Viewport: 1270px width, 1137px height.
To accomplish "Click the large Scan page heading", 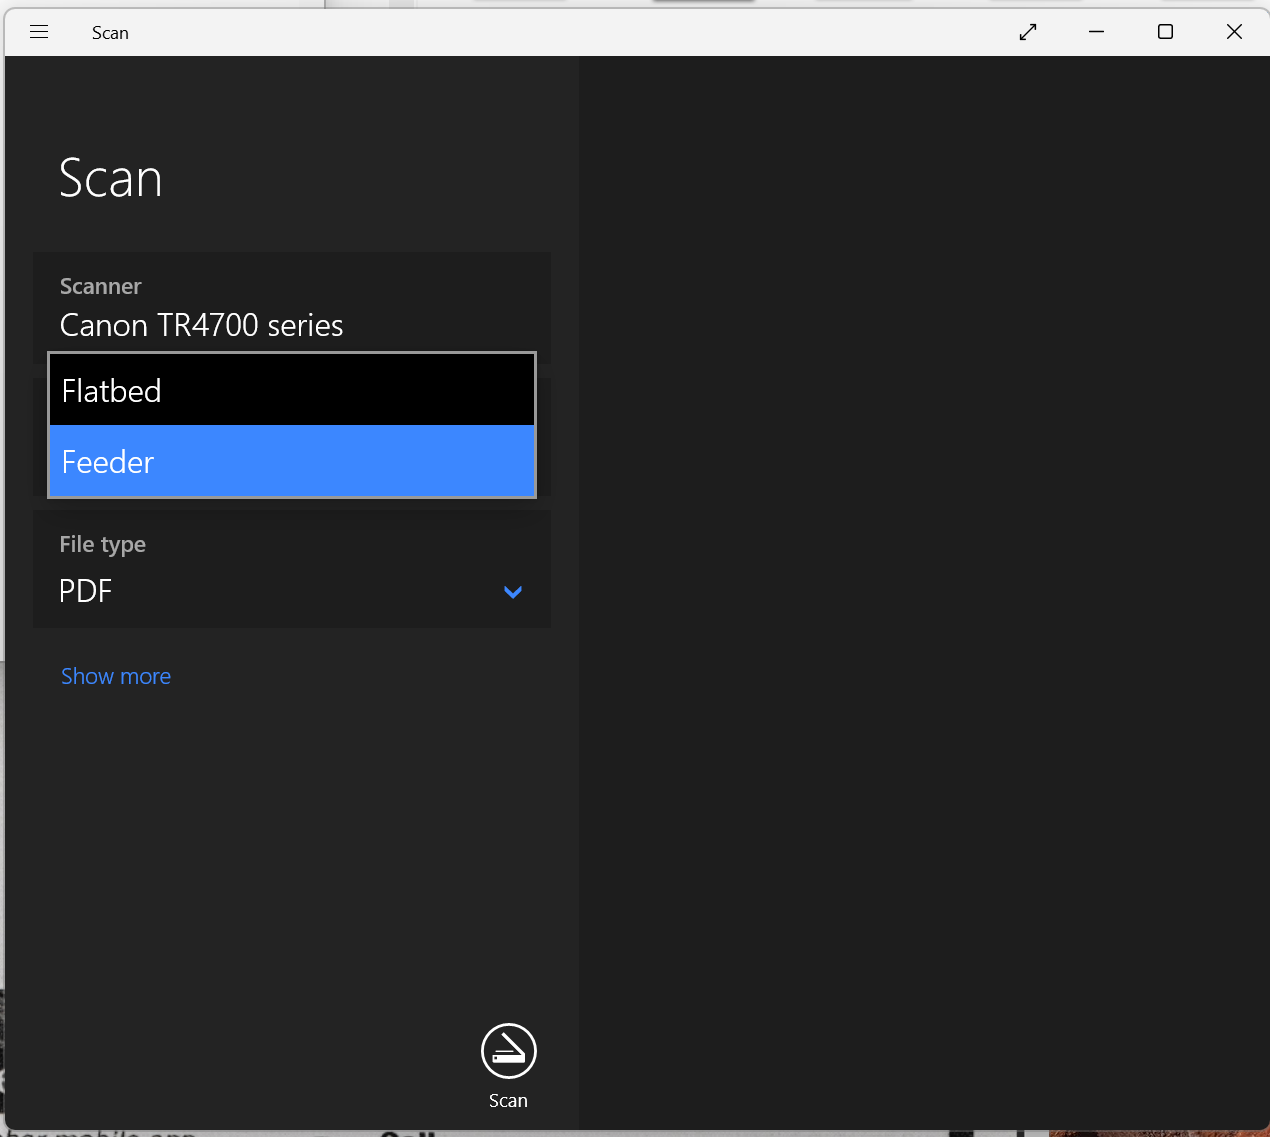I will pos(110,179).
